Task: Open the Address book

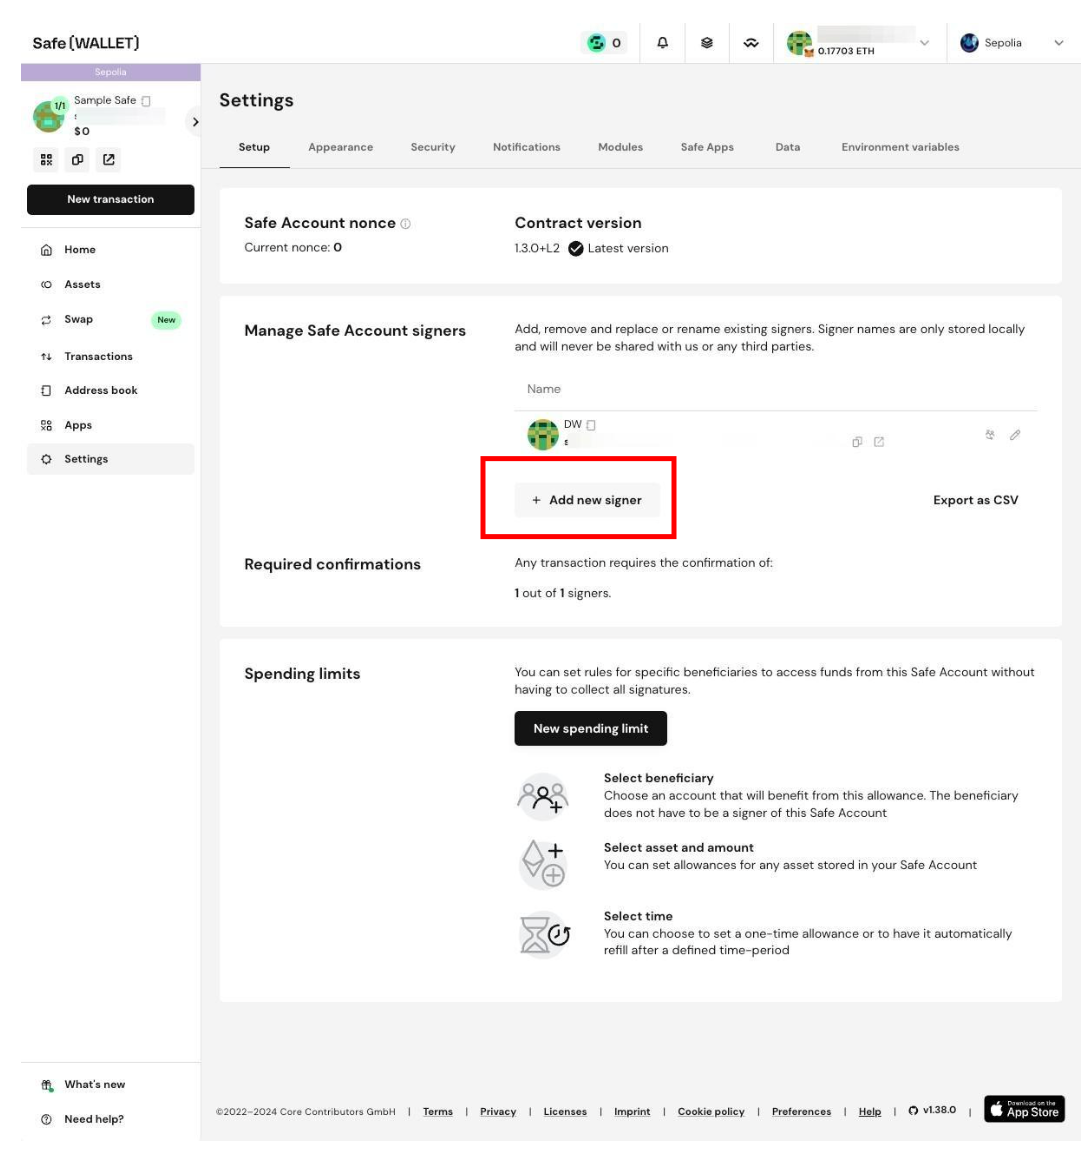Action: pyautogui.click(x=110, y=390)
